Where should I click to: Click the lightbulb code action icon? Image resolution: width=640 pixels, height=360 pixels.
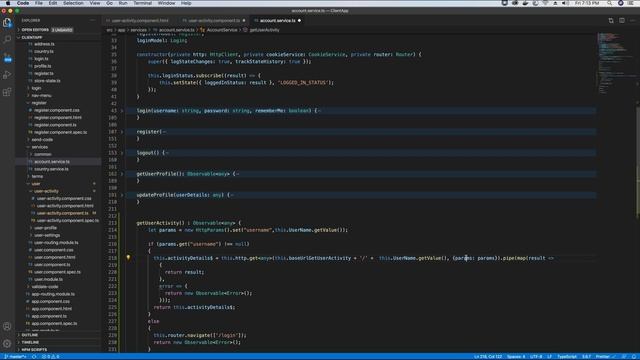coord(128,258)
